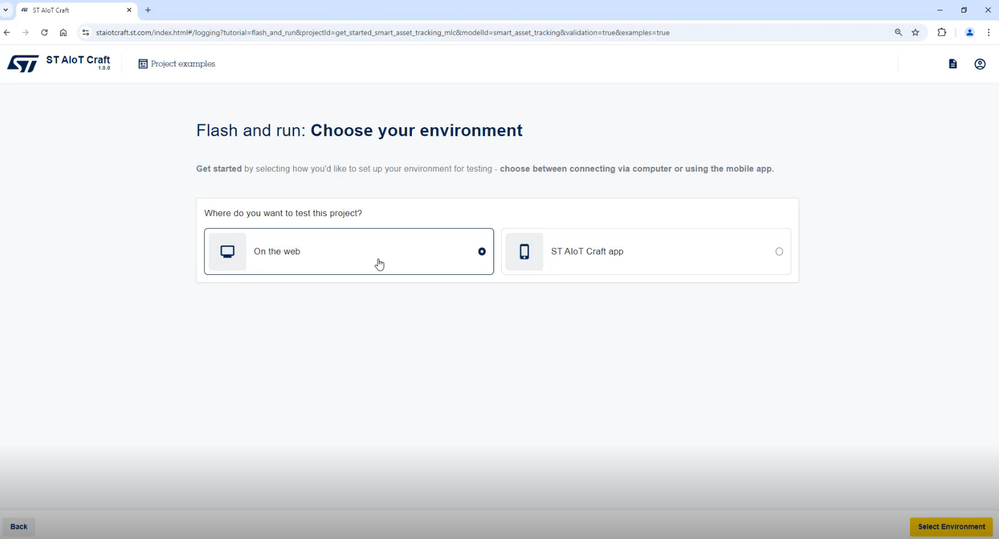Open the tab search dropdown arrow
Image resolution: width=999 pixels, height=539 pixels.
(x=6, y=10)
